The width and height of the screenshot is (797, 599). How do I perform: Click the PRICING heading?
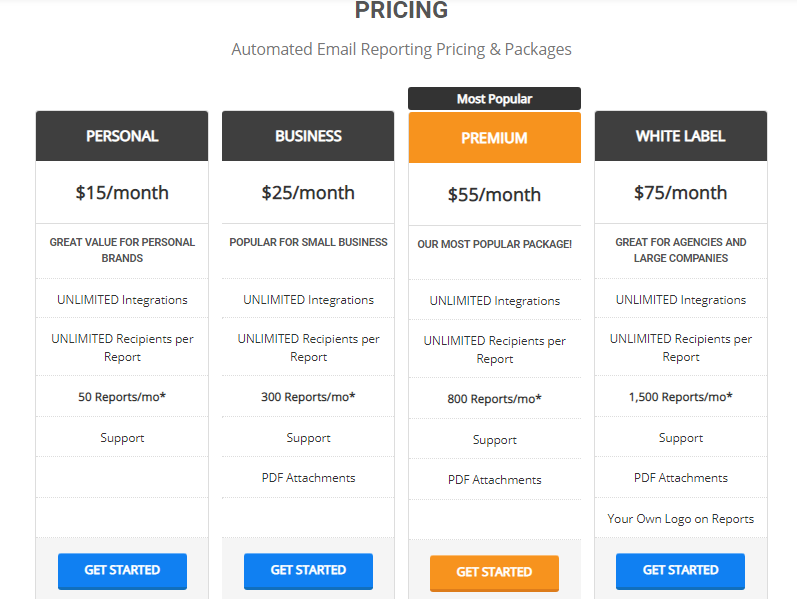point(402,10)
